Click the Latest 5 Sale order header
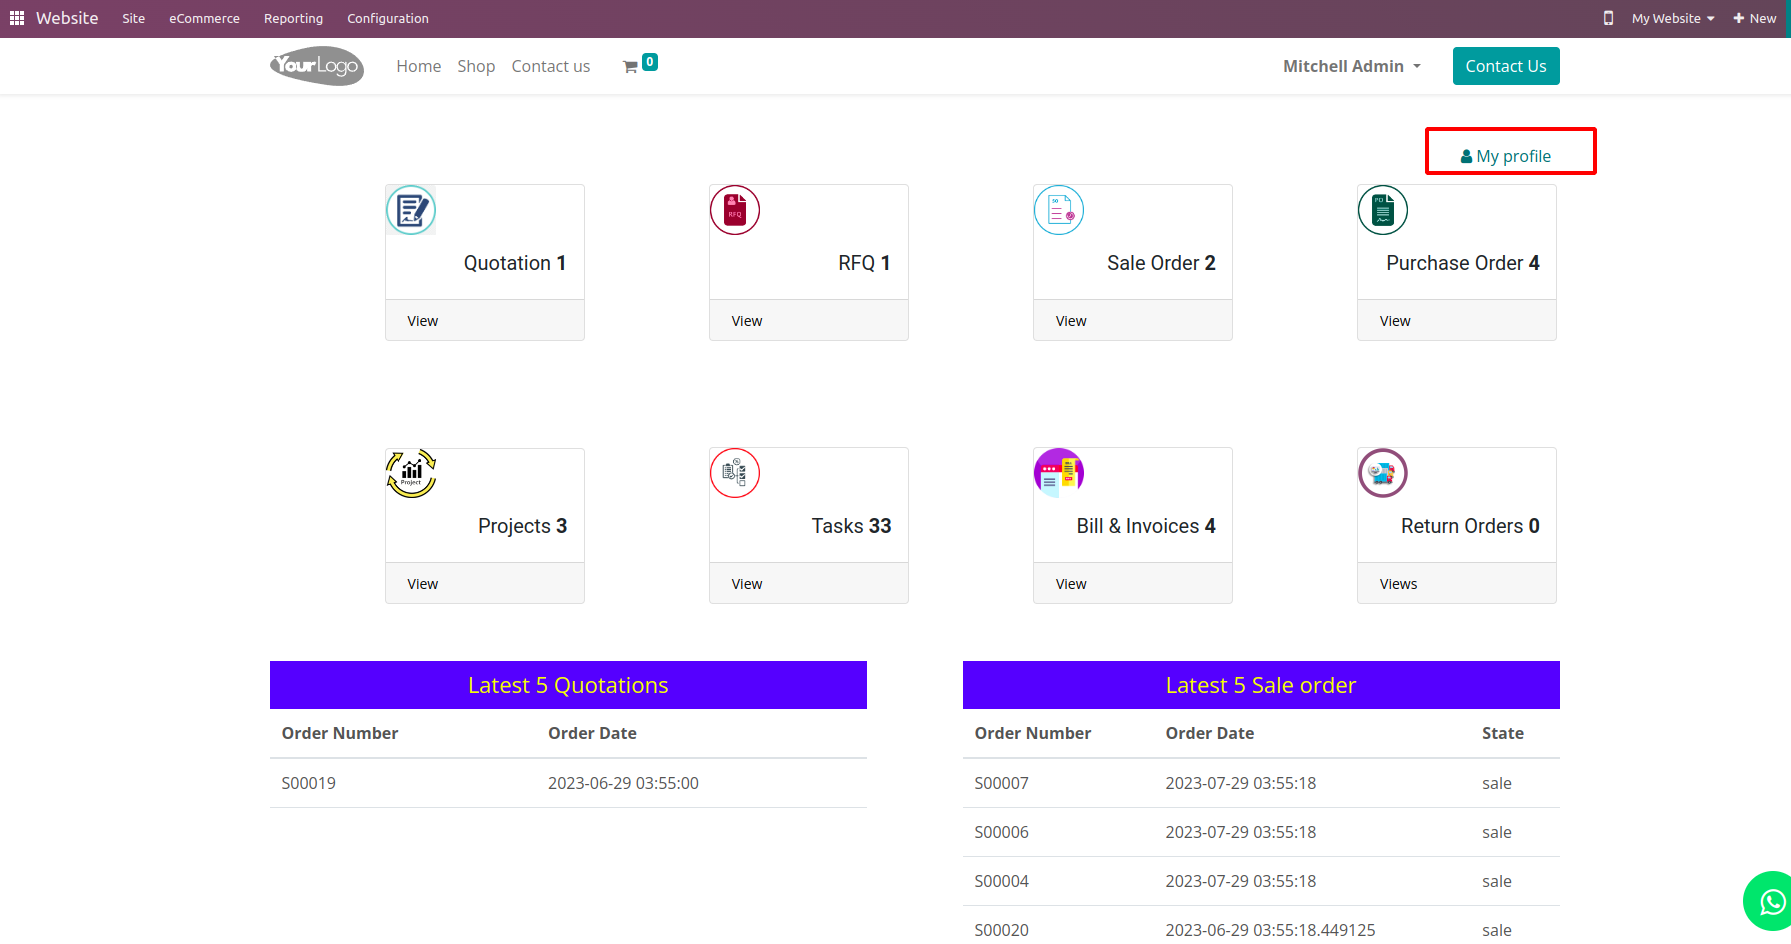Screen dimensions: 1791x944 [1261, 685]
